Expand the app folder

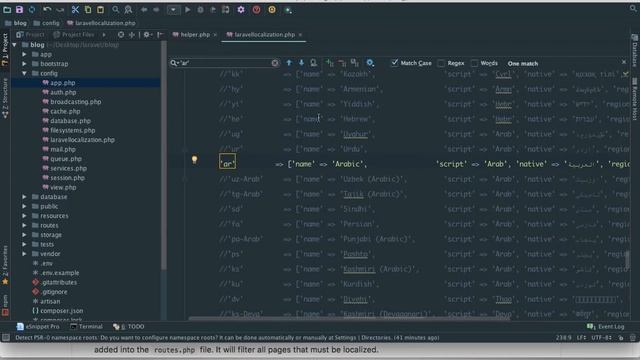tap(24, 54)
